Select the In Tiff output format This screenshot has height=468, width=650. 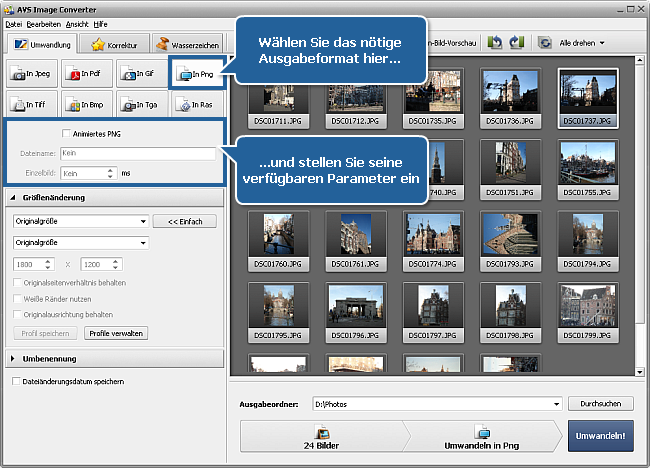tap(32, 104)
